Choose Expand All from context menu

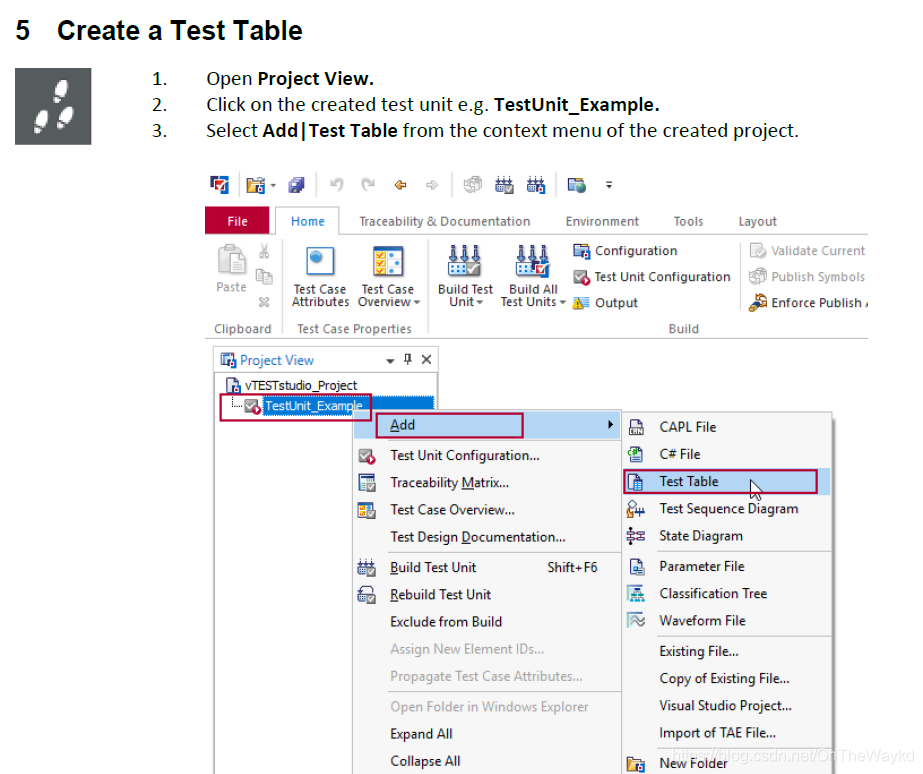tap(421, 734)
